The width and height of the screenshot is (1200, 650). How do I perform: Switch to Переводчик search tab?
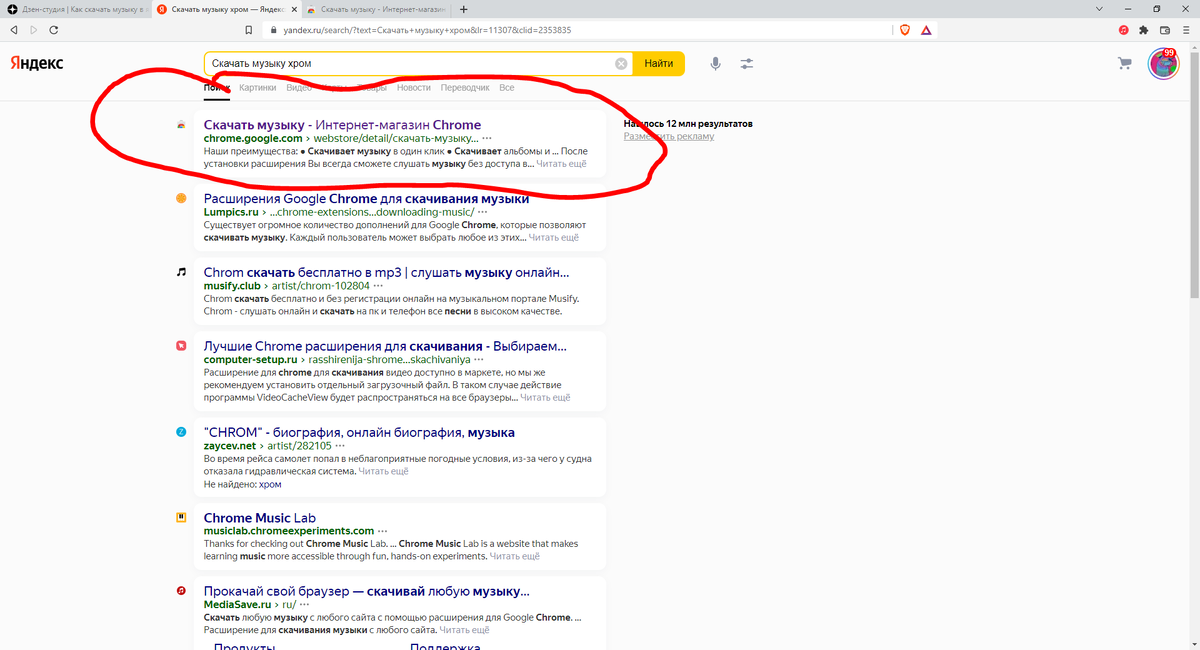click(465, 88)
